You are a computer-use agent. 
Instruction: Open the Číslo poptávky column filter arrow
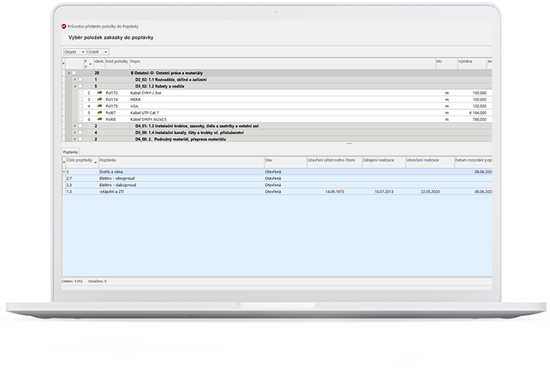95,162
